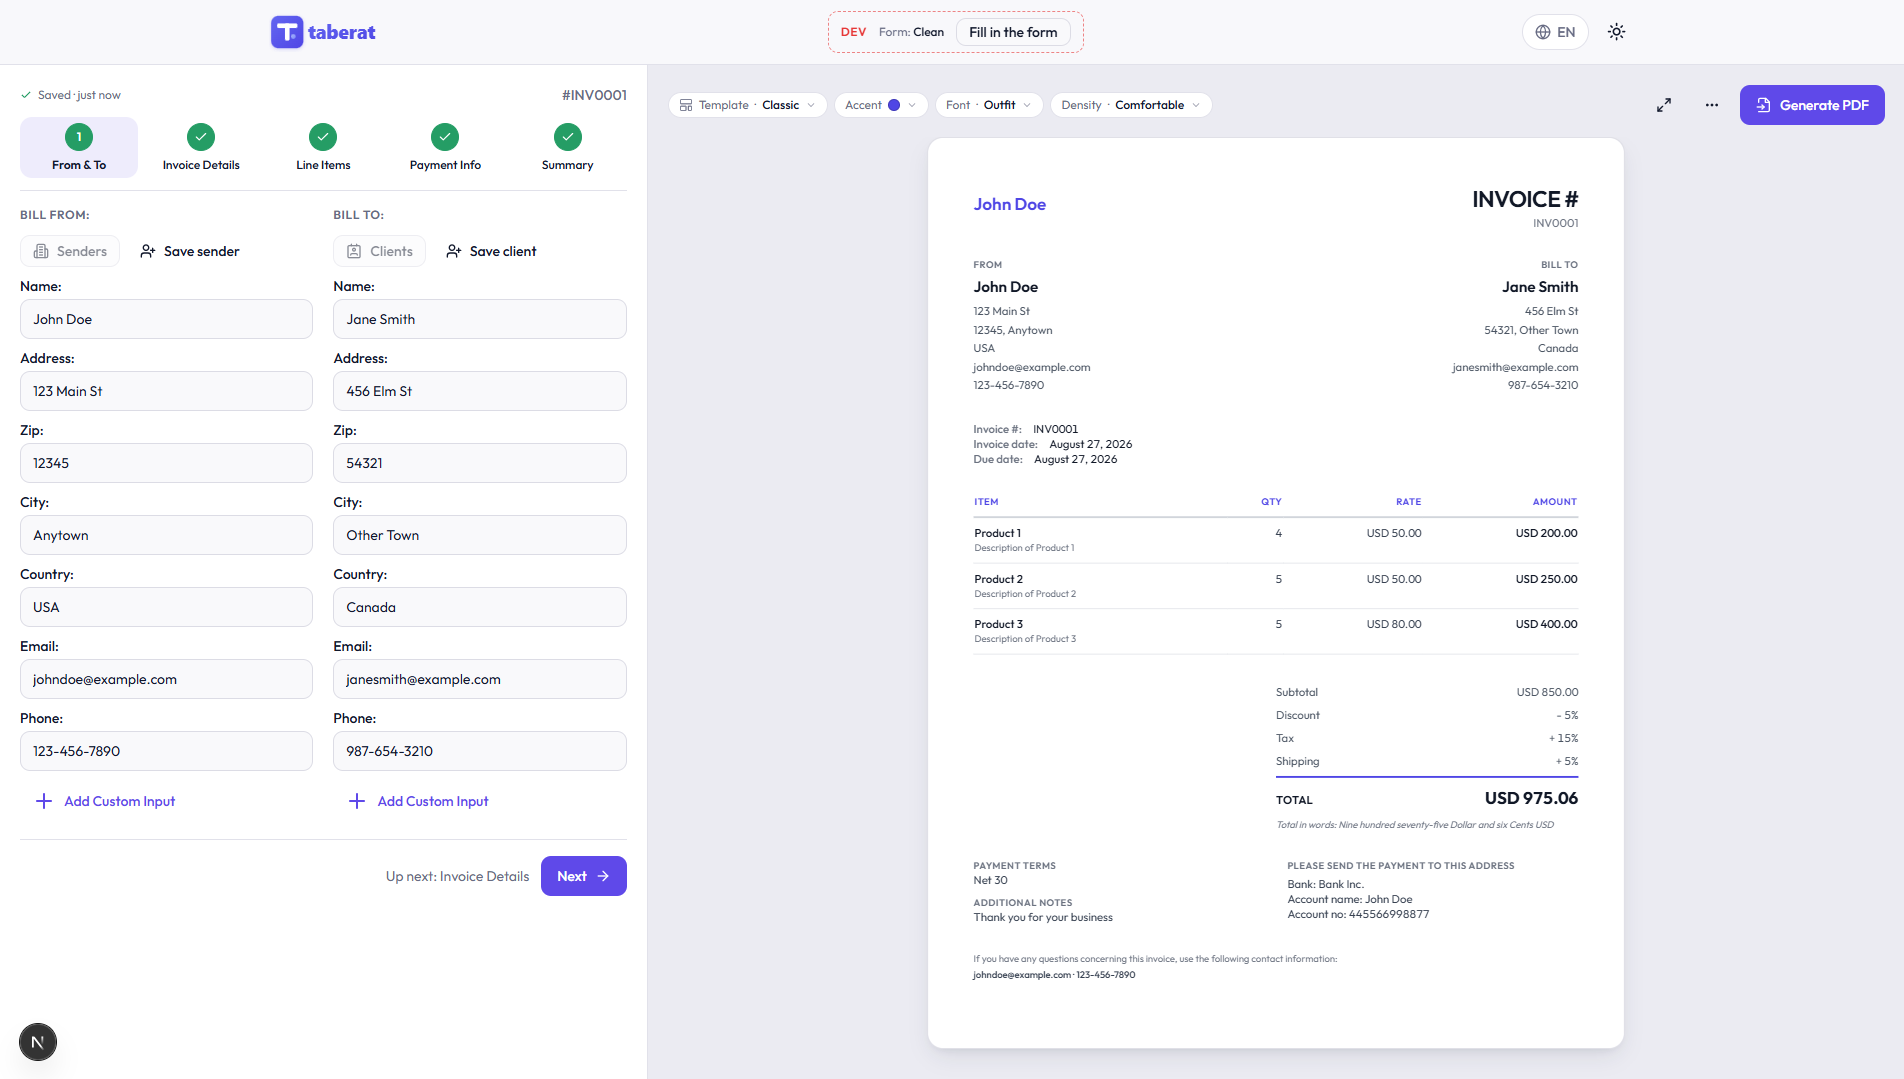This screenshot has width=1904, height=1079.
Task: Open the Clients list
Action: coord(380,251)
